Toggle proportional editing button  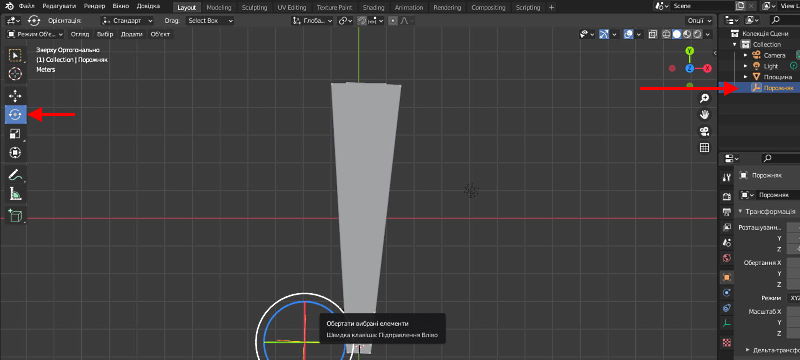(x=392, y=21)
